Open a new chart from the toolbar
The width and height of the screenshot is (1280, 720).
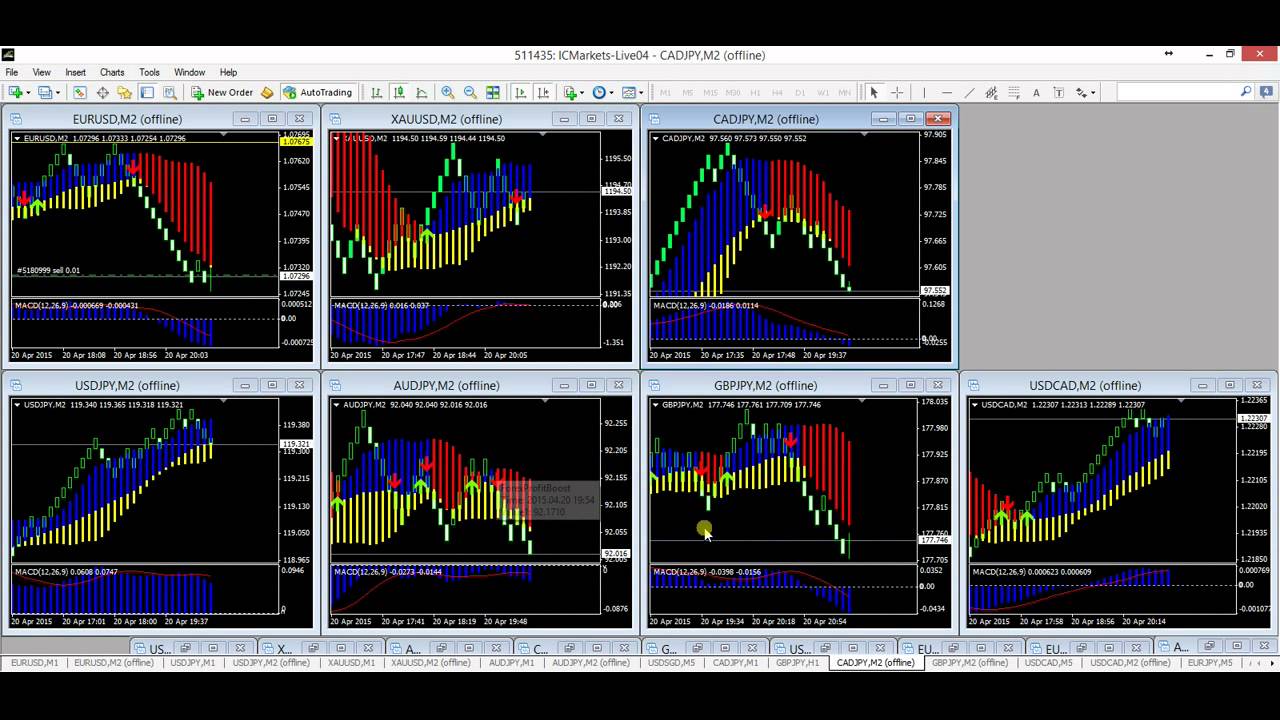pyautogui.click(x=16, y=92)
